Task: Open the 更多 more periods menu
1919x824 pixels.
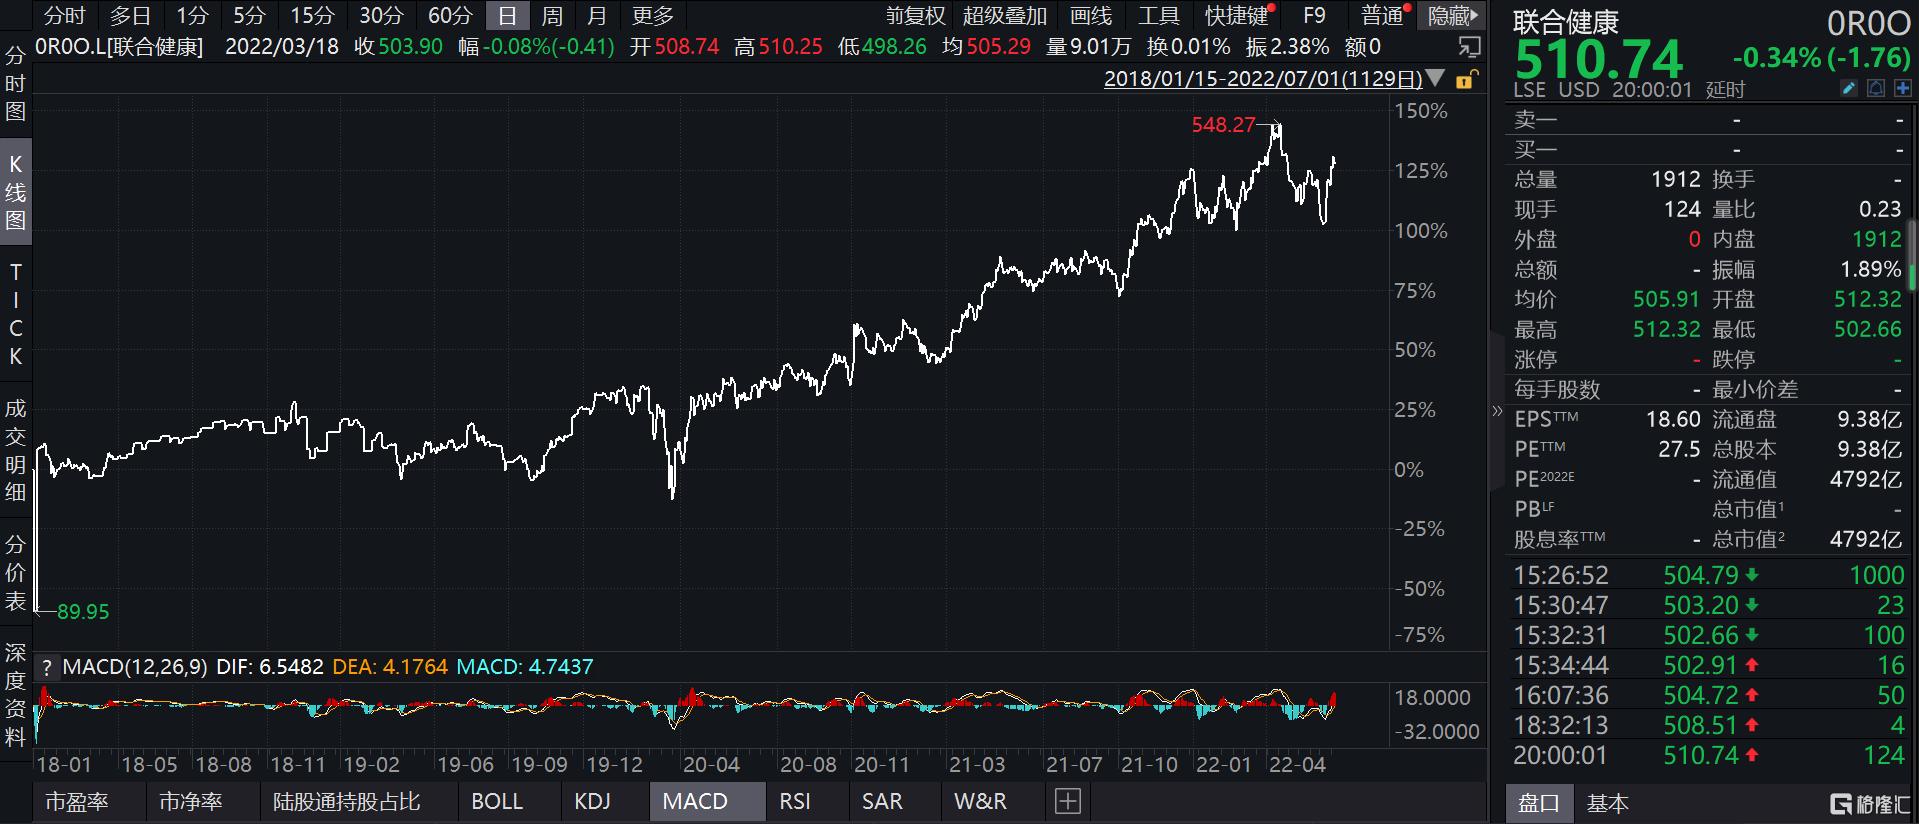Action: 653,15
